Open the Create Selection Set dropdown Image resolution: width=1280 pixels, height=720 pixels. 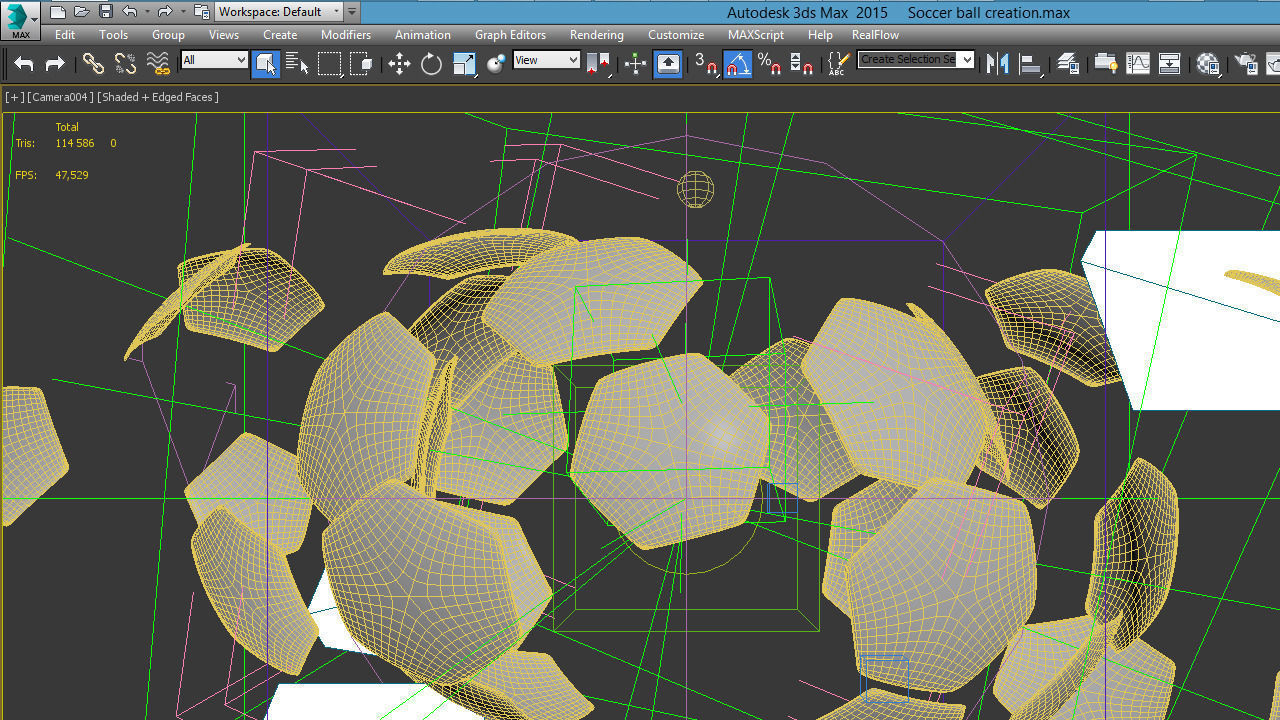[916, 60]
